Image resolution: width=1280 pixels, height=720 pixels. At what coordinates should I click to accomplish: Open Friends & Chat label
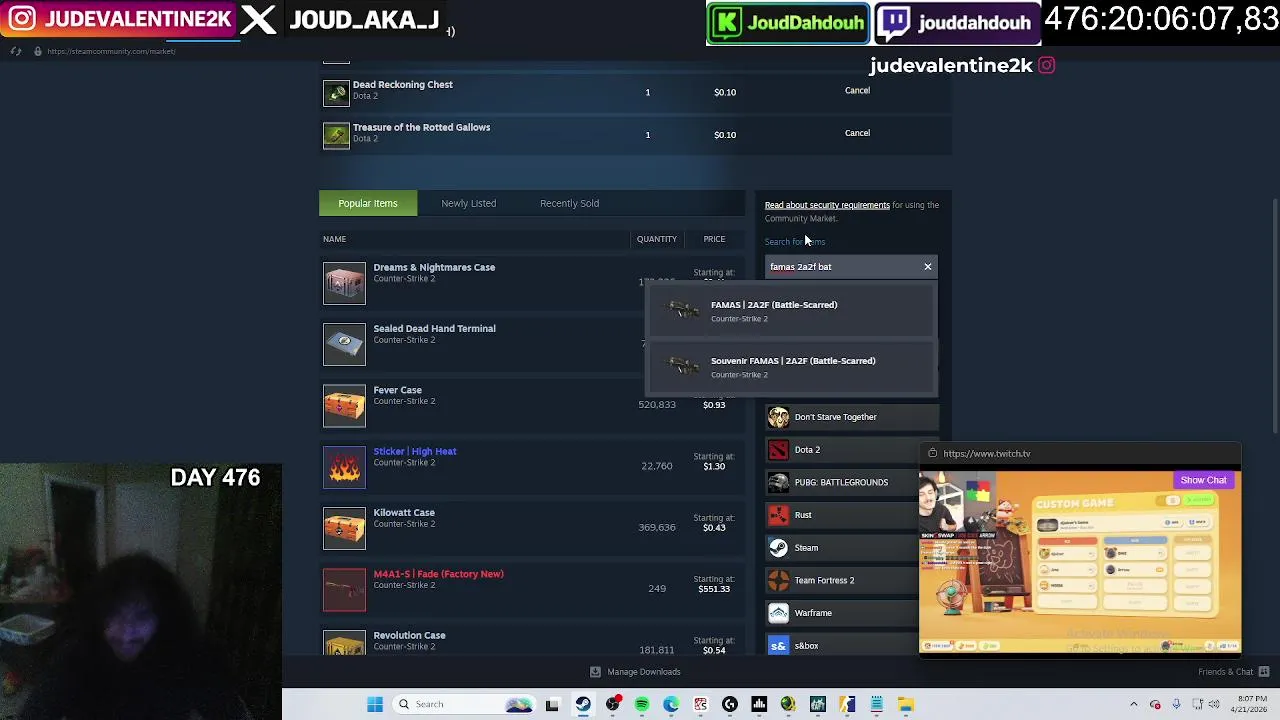pos(1225,672)
